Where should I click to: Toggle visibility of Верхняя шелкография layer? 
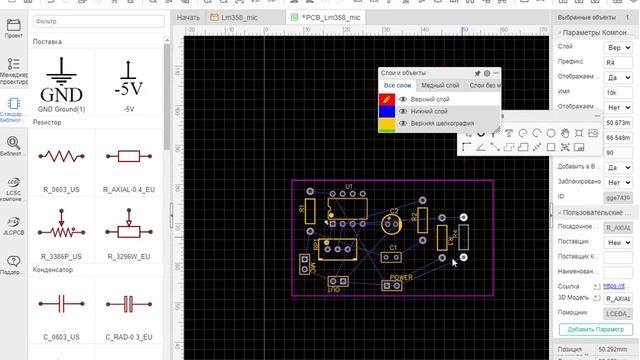pyautogui.click(x=403, y=123)
